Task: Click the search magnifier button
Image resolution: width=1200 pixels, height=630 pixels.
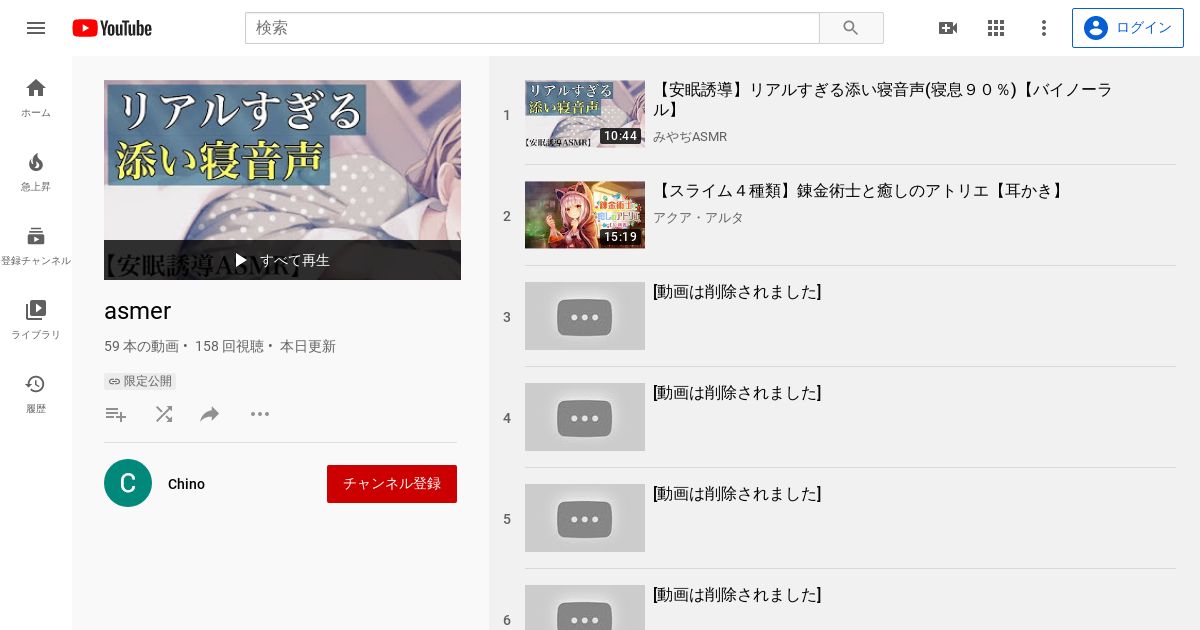Action: 851,28
